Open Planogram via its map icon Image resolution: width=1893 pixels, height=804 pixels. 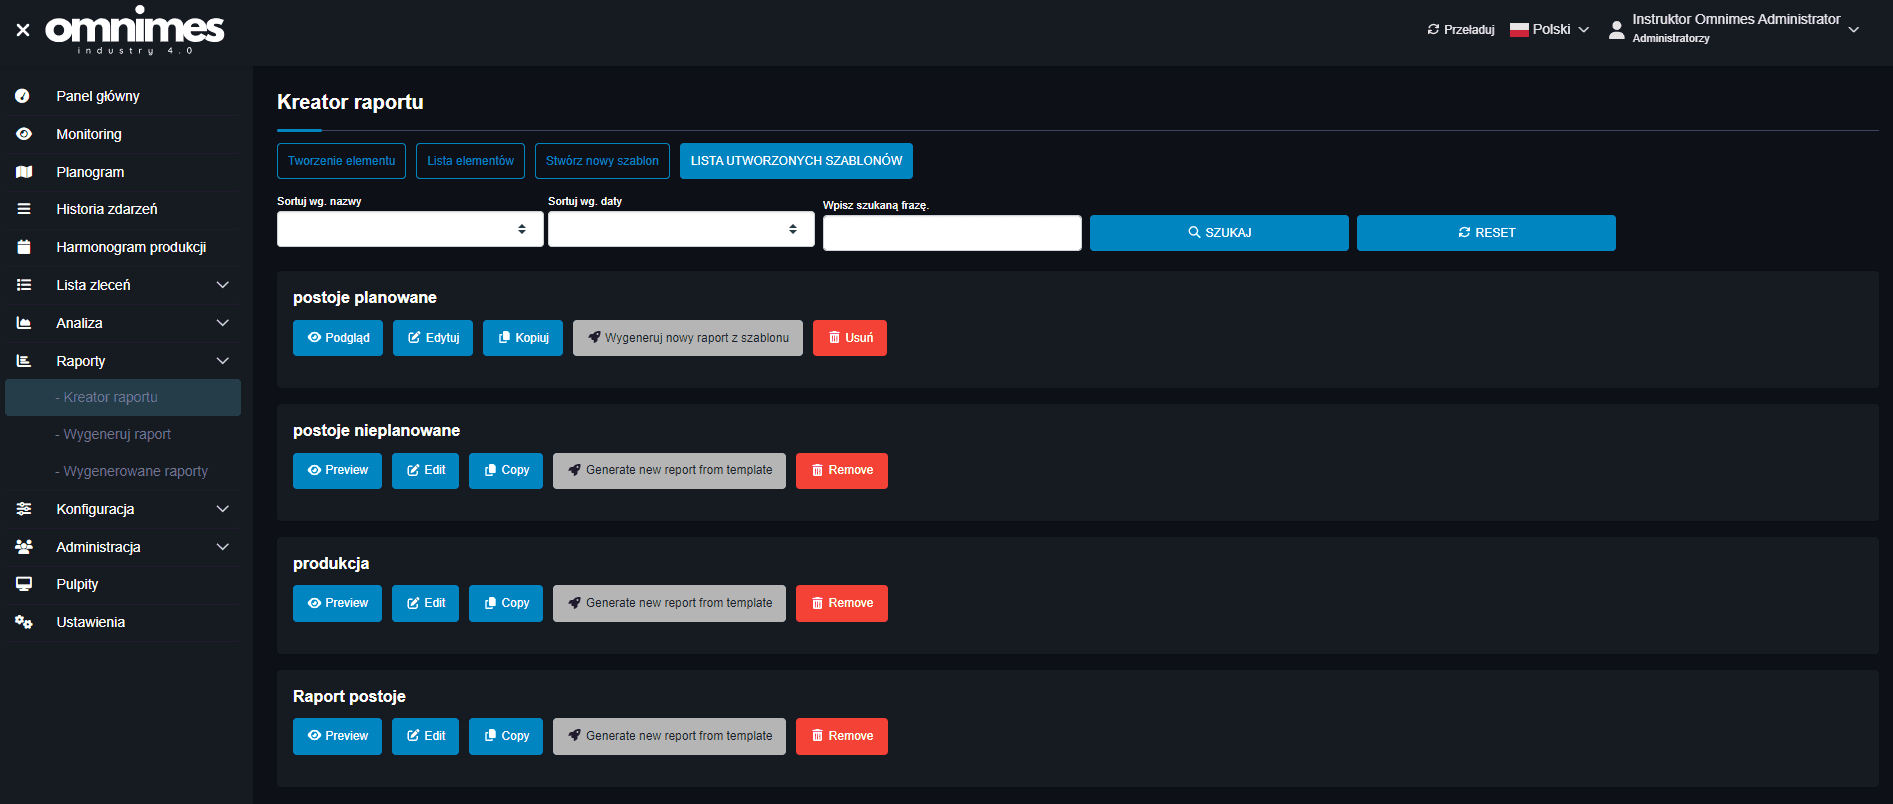(x=24, y=172)
